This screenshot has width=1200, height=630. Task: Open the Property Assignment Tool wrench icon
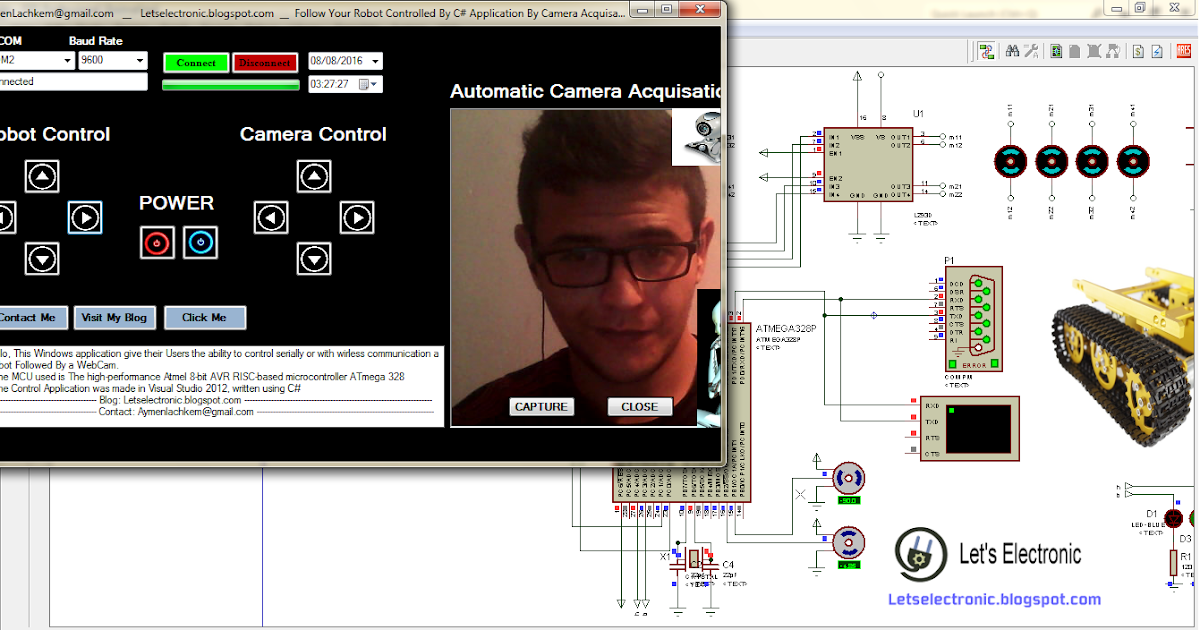pos(1030,52)
